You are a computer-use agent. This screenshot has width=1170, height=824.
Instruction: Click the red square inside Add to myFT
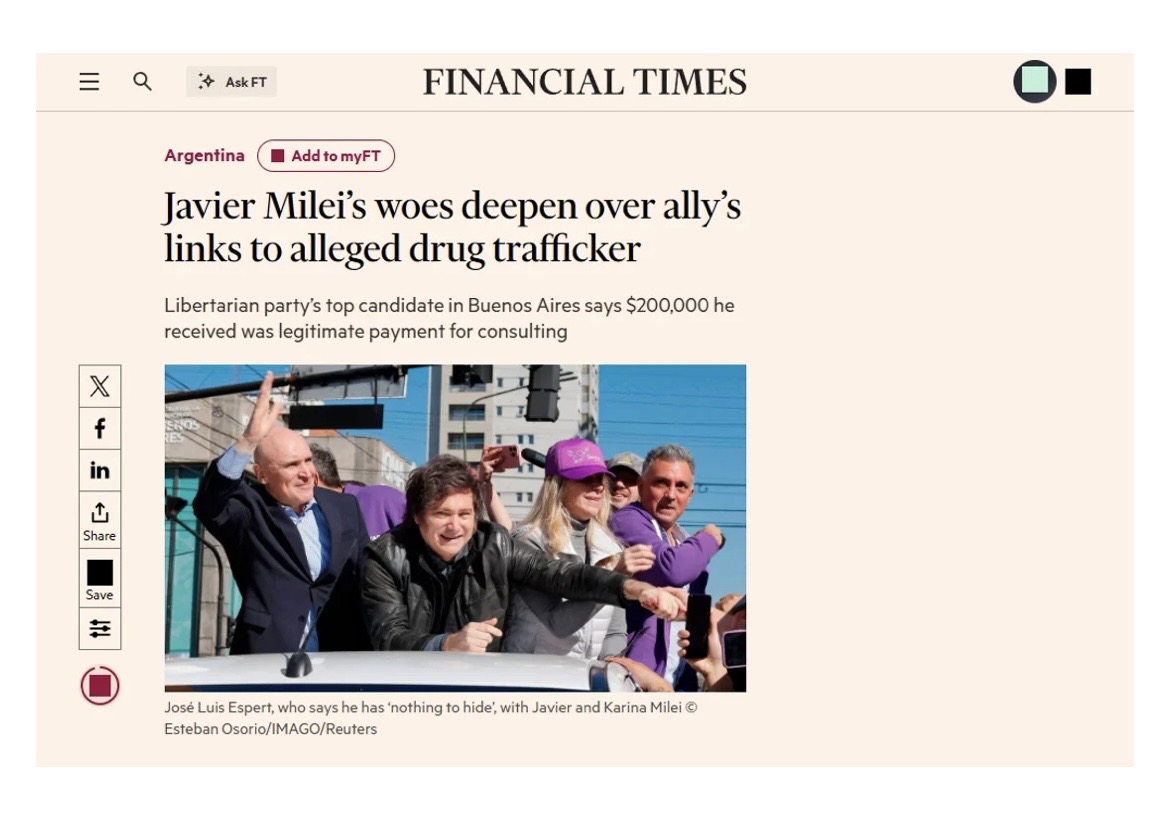point(278,155)
